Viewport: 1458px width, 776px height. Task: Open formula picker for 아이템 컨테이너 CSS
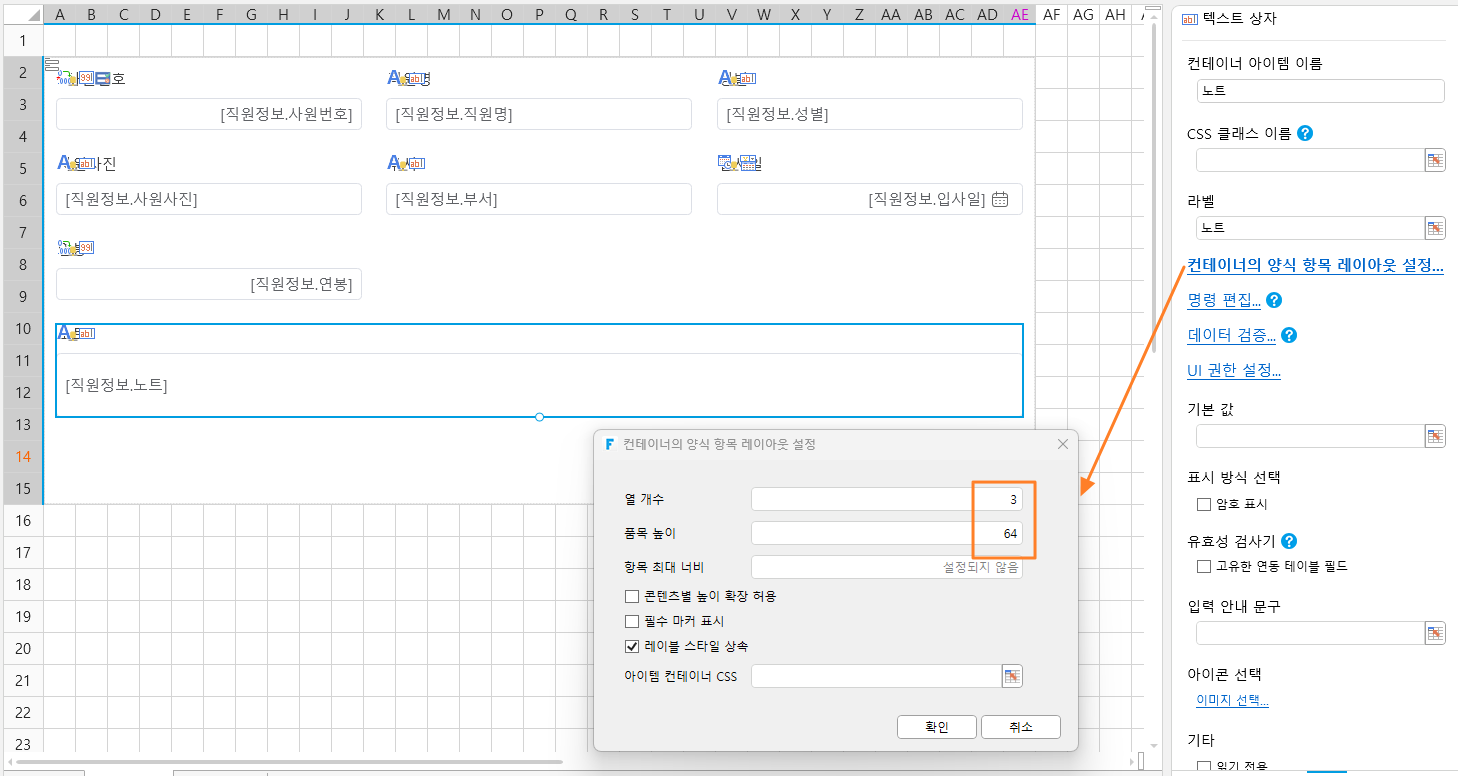(1012, 677)
